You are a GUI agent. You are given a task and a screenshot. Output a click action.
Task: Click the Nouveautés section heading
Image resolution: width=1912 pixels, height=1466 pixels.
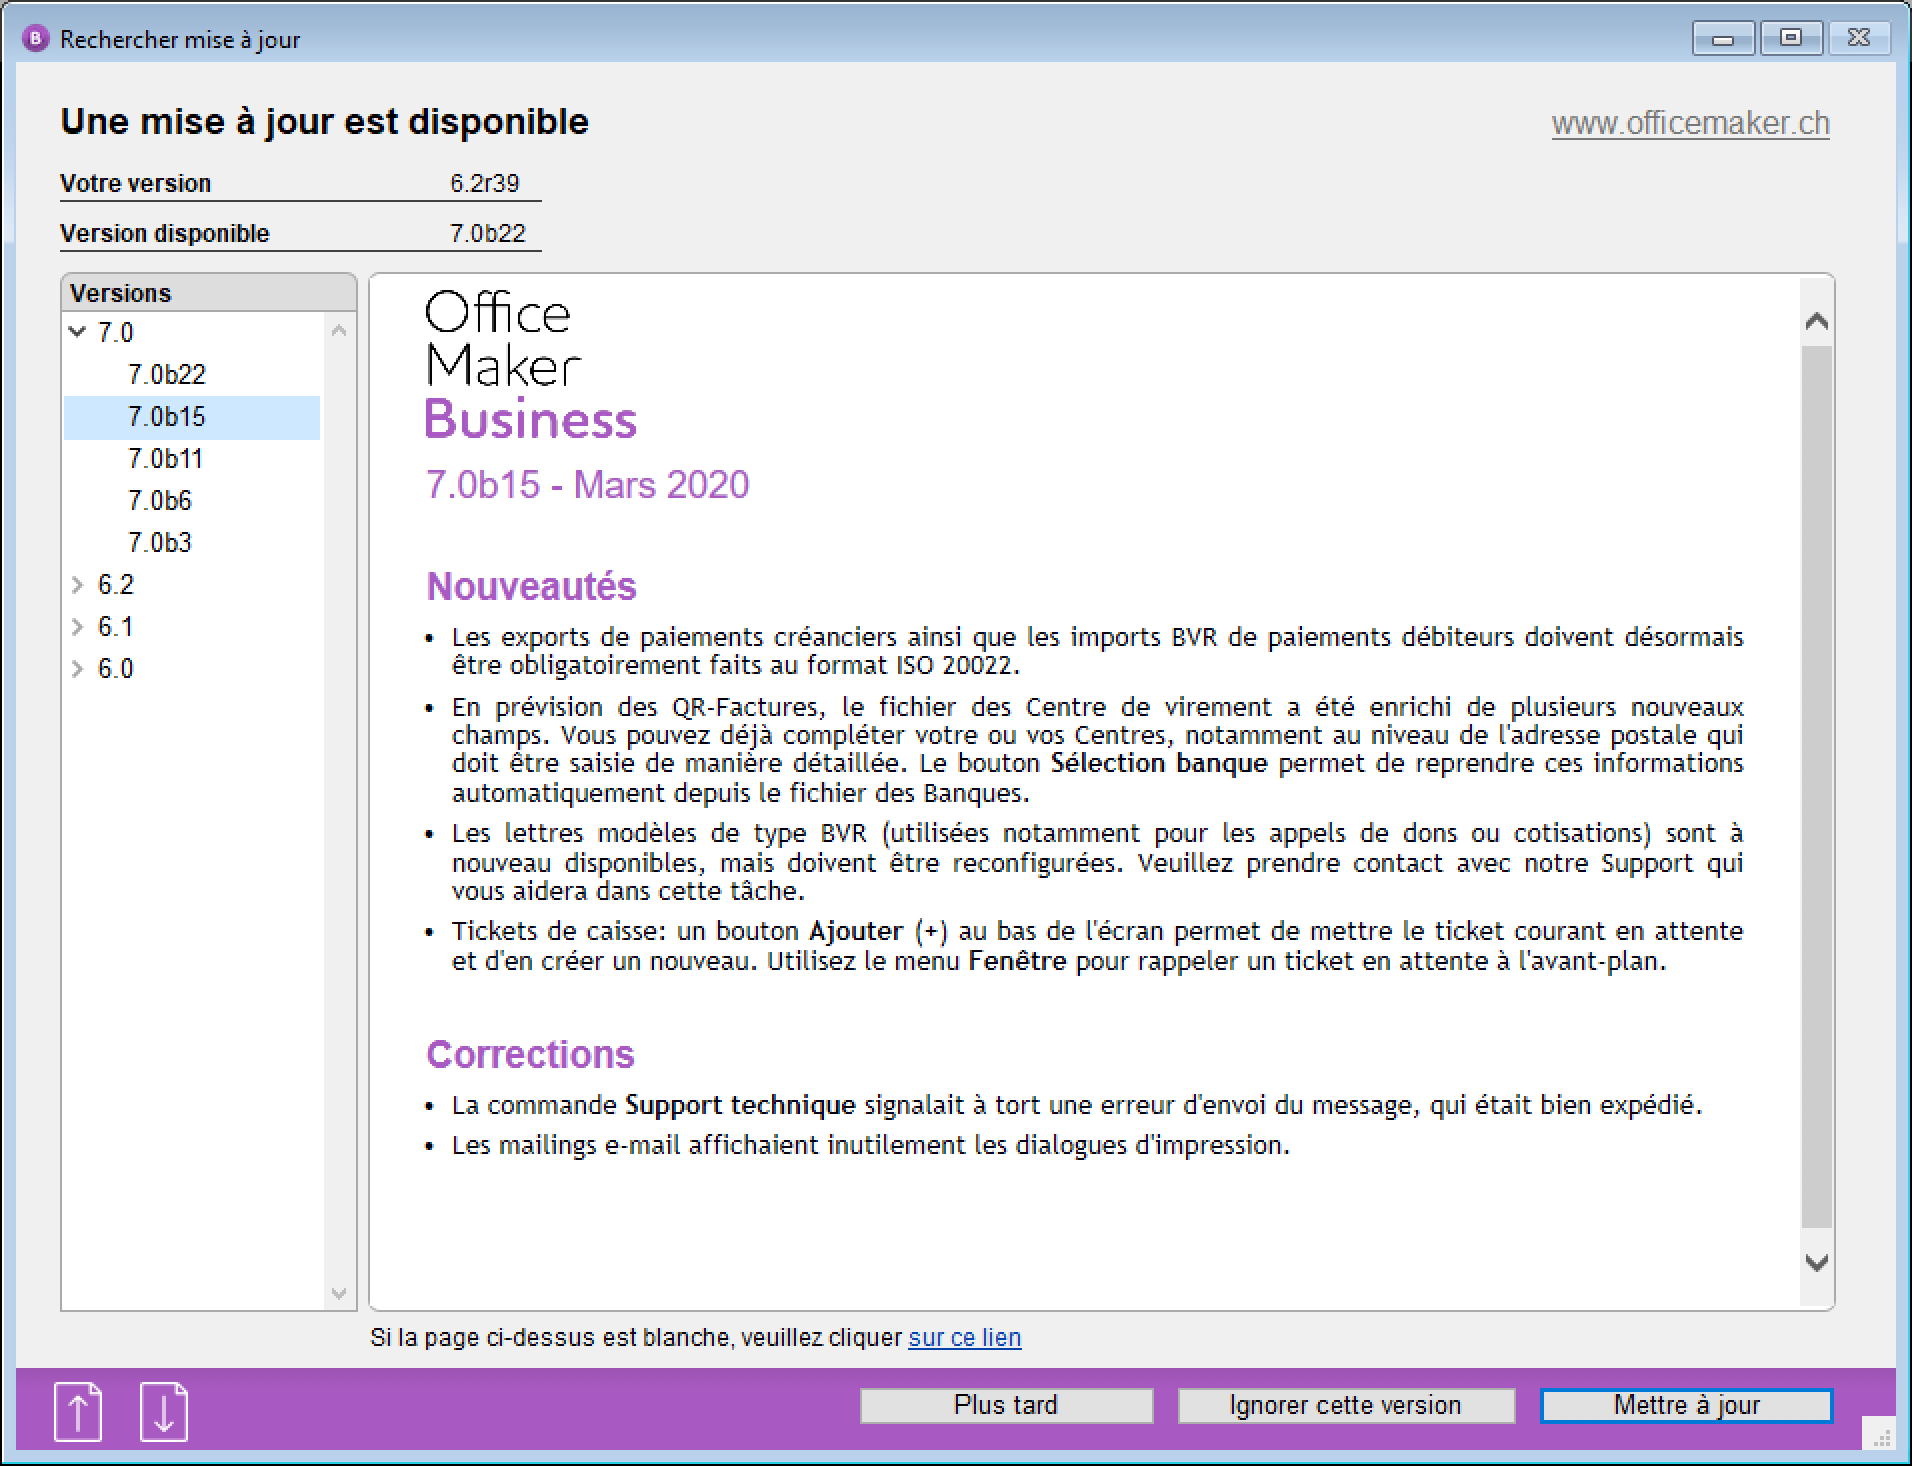[x=532, y=586]
